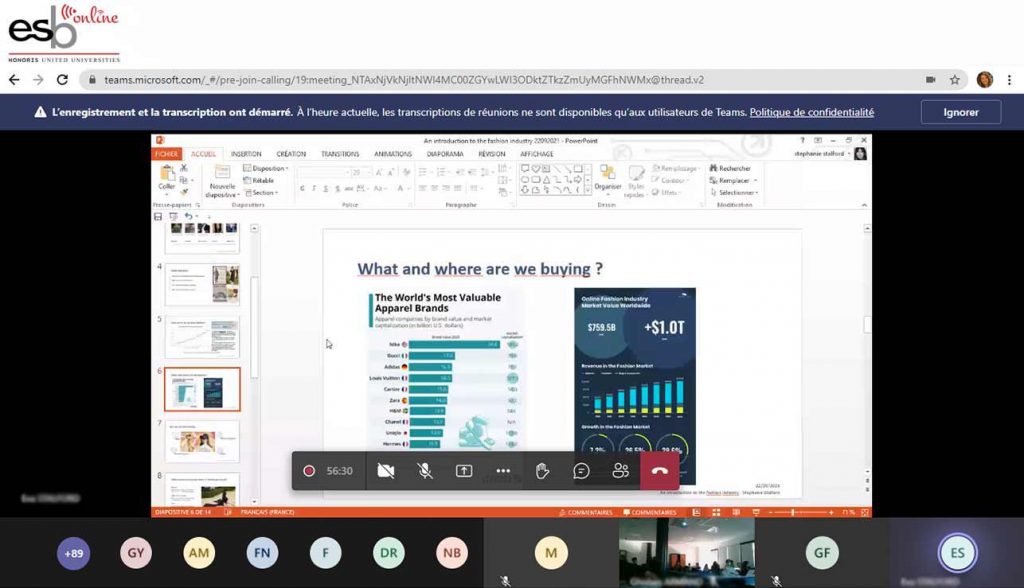Select slide 5 thumbnail
Screen dimensions: 1024x588
(202, 336)
